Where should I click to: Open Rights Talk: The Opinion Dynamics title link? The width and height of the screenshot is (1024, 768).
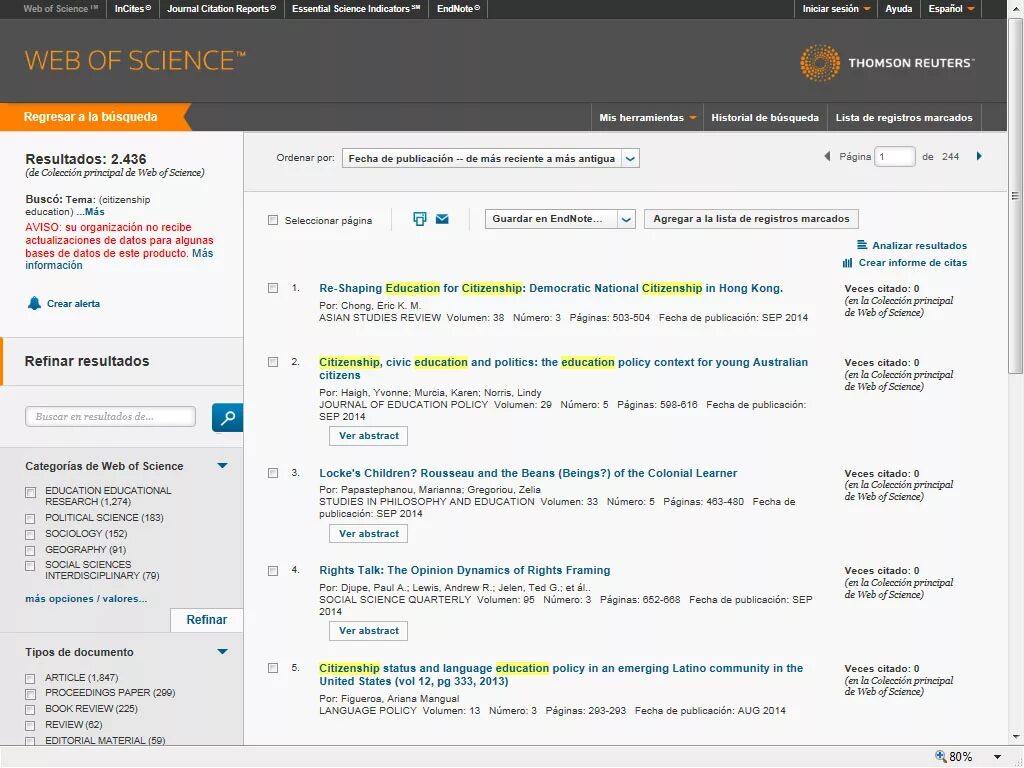(464, 570)
